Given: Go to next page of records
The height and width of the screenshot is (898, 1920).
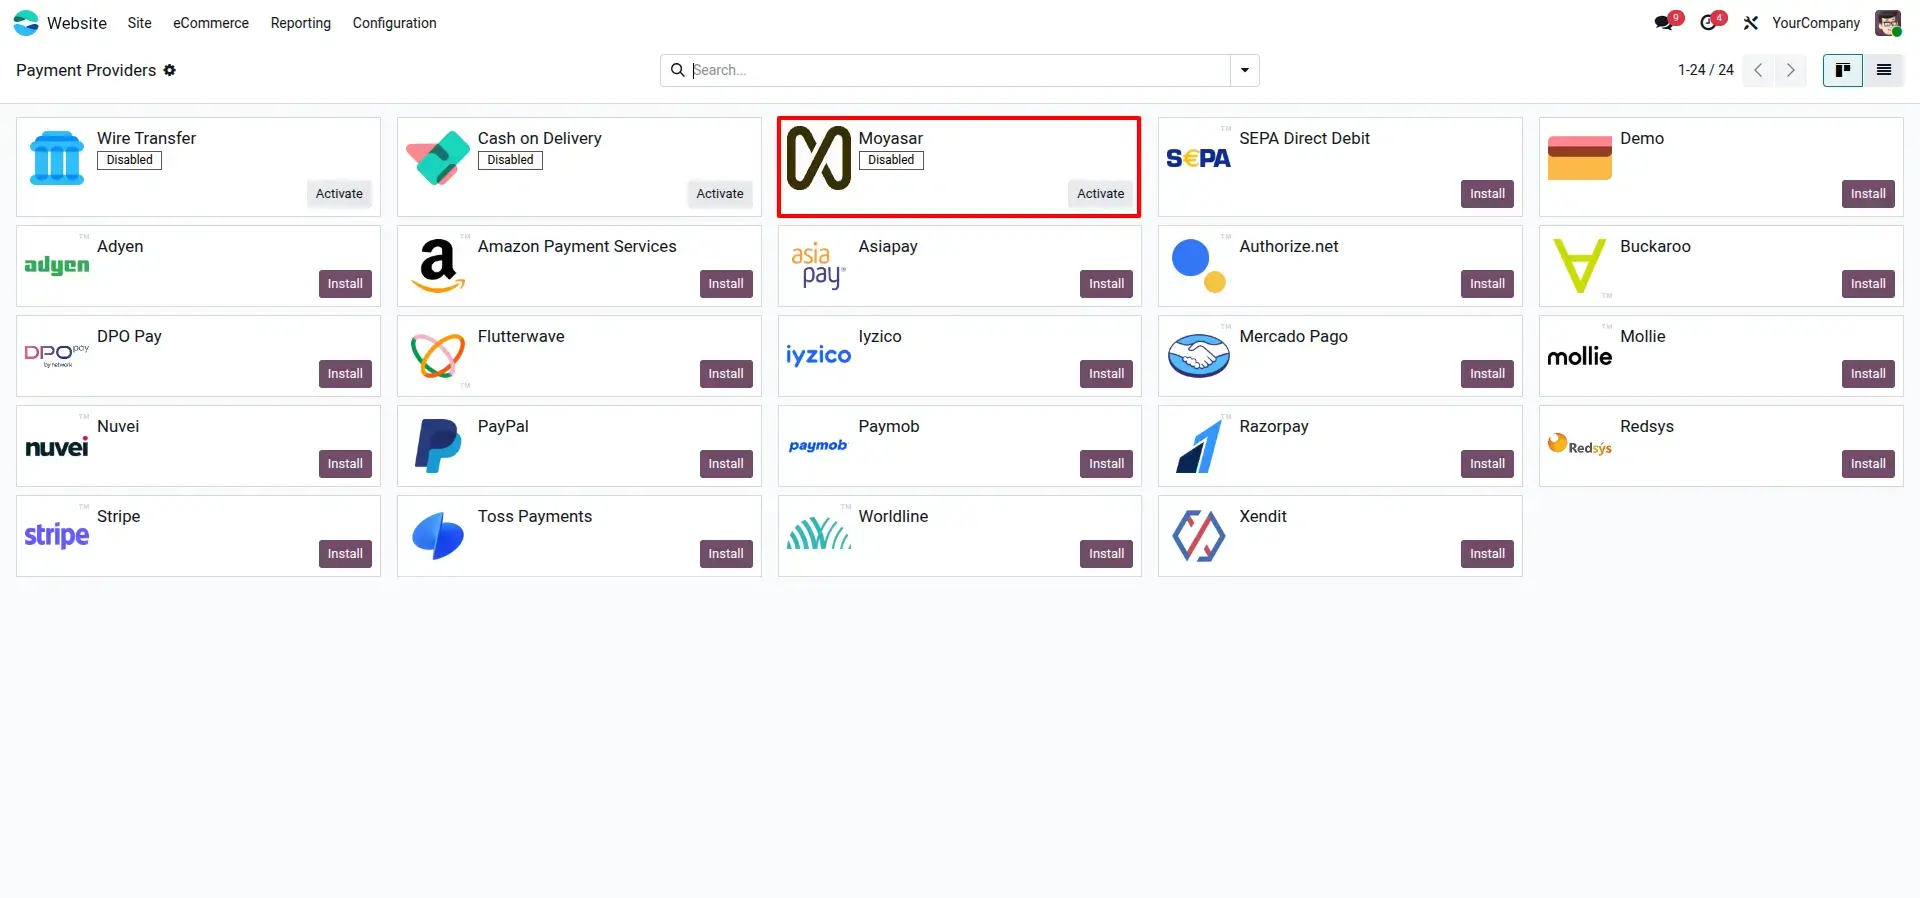Looking at the screenshot, I should 1790,70.
